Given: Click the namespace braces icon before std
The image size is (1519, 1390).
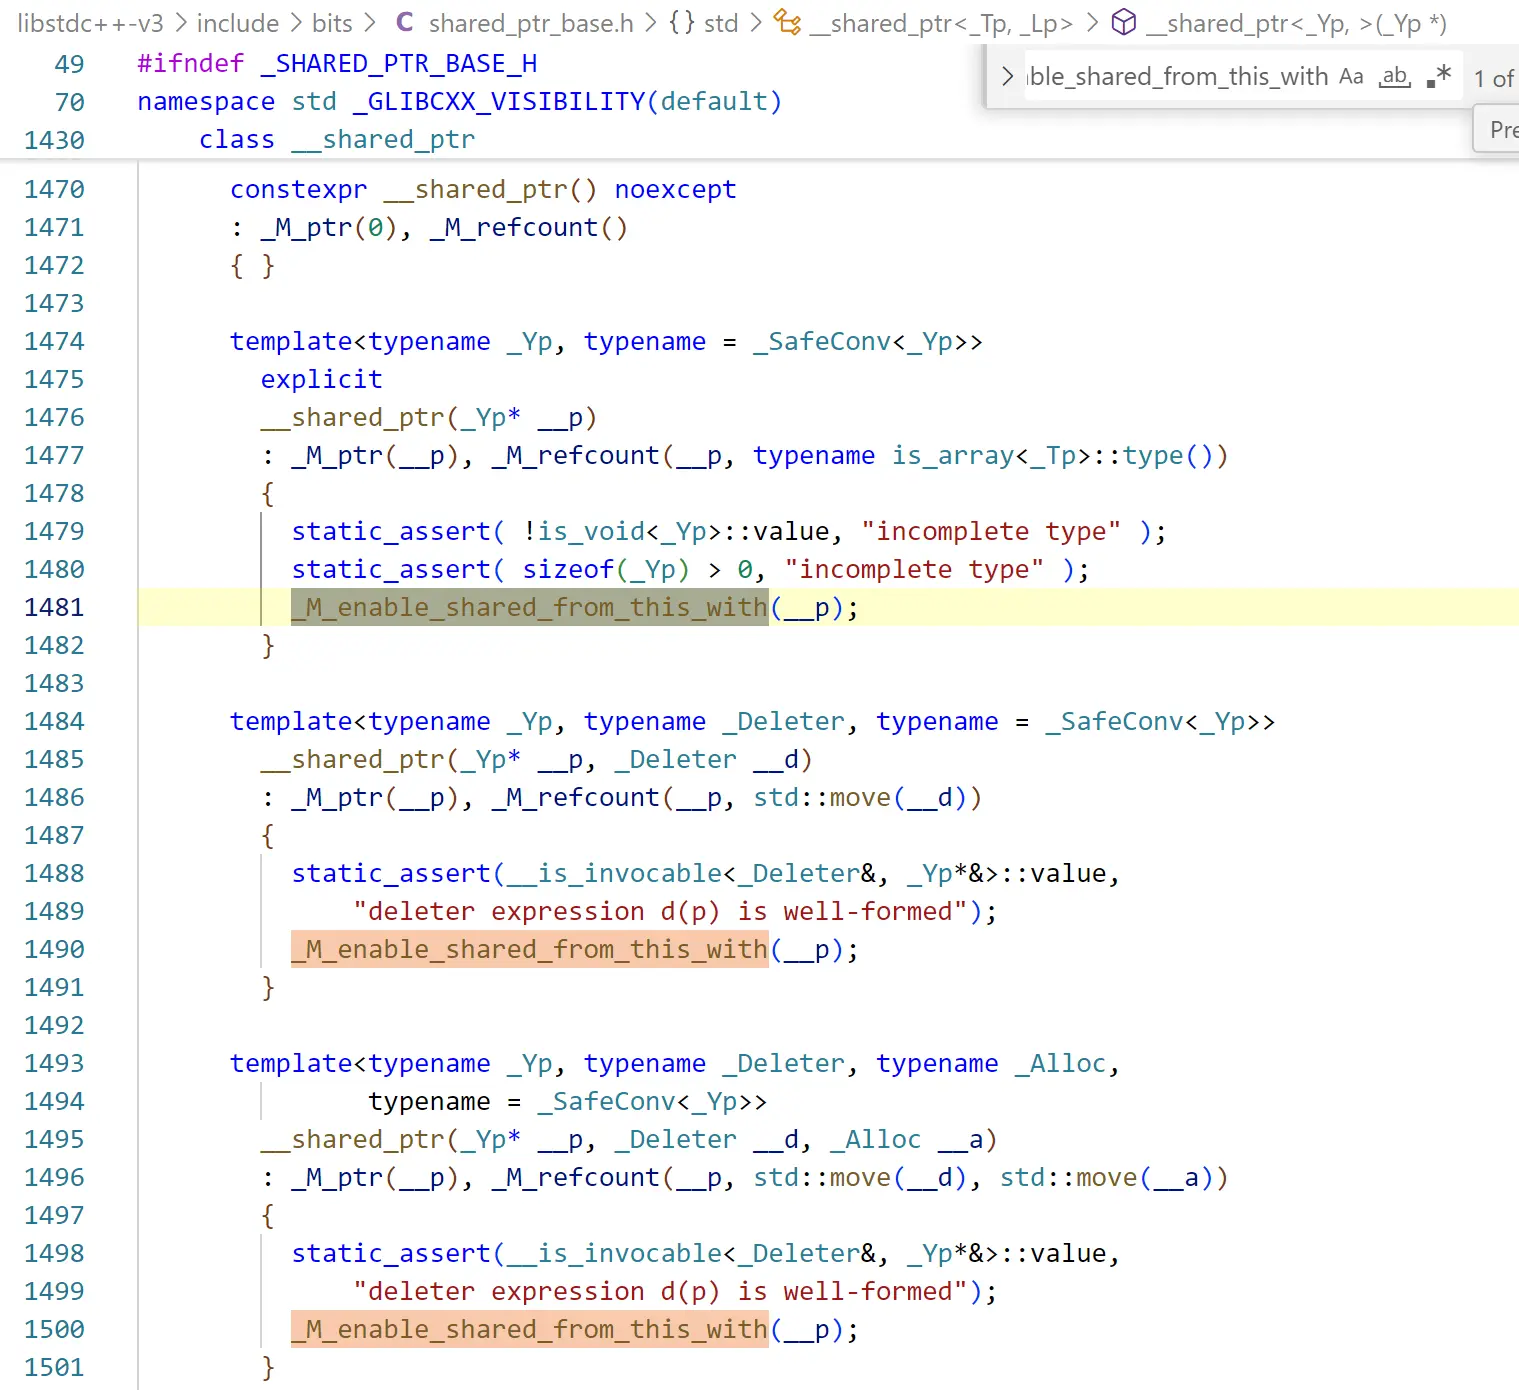Looking at the screenshot, I should point(682,23).
